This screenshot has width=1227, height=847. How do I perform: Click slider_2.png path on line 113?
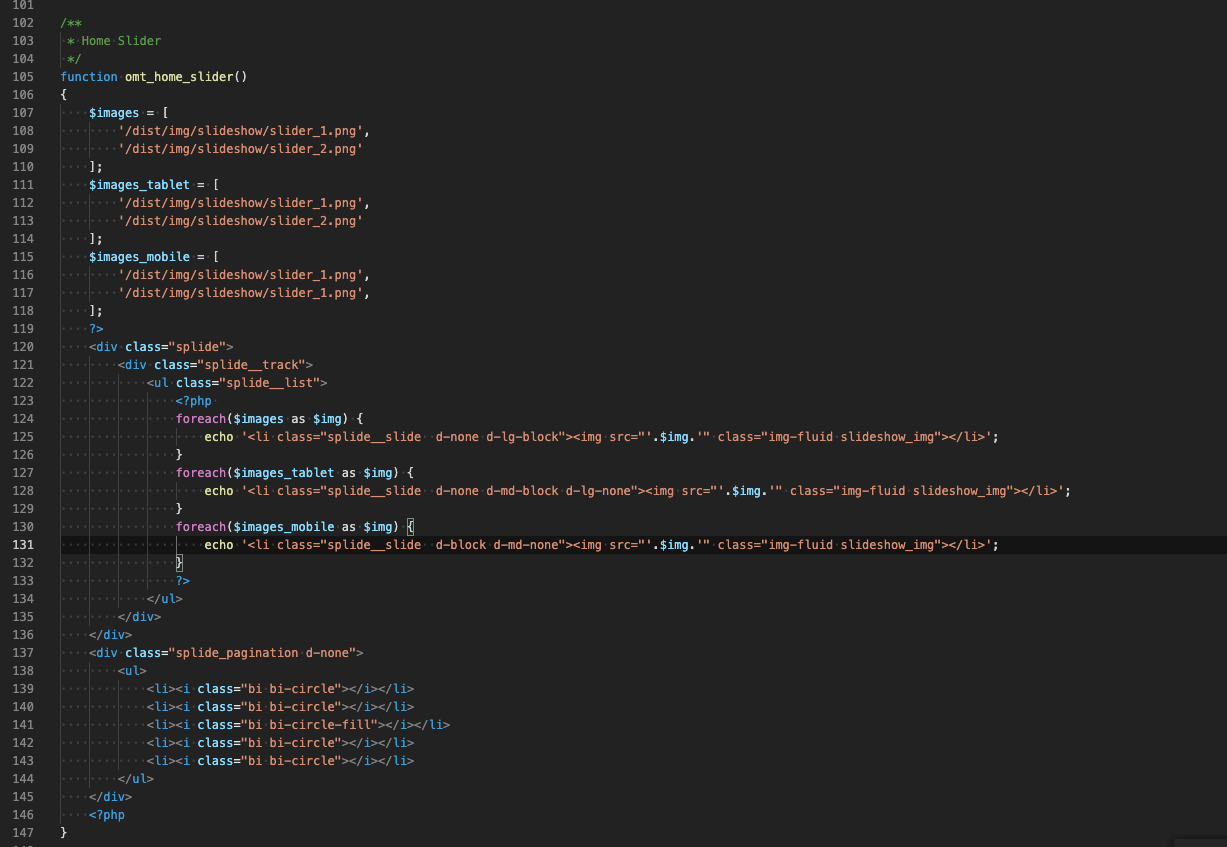point(240,221)
